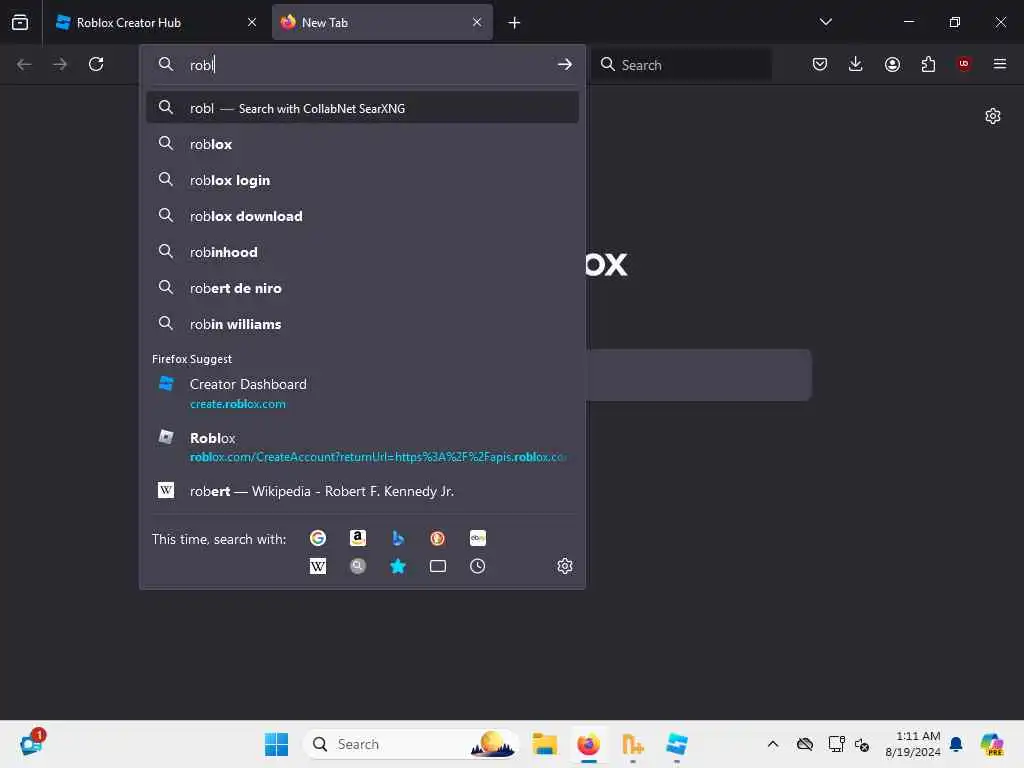This screenshot has height=768, width=1024.
Task: Reload the current page
Action: [x=96, y=64]
